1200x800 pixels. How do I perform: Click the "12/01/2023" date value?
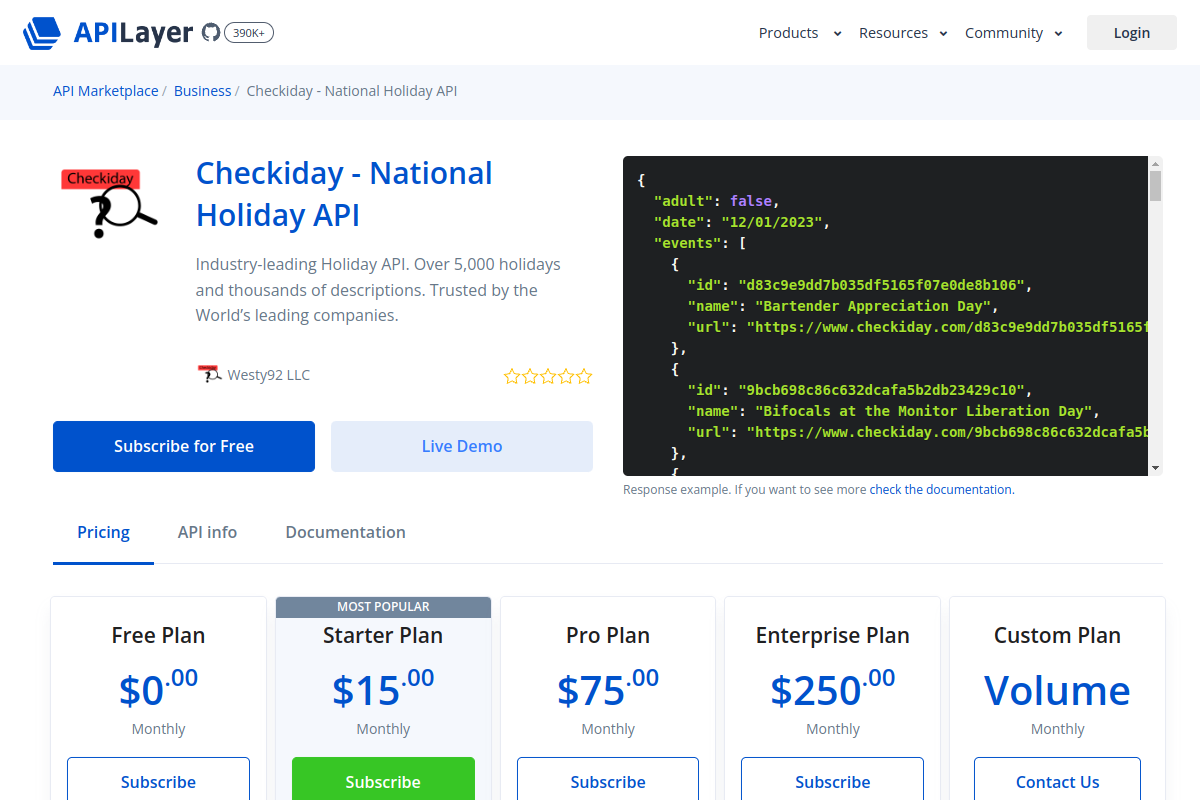[771, 222]
